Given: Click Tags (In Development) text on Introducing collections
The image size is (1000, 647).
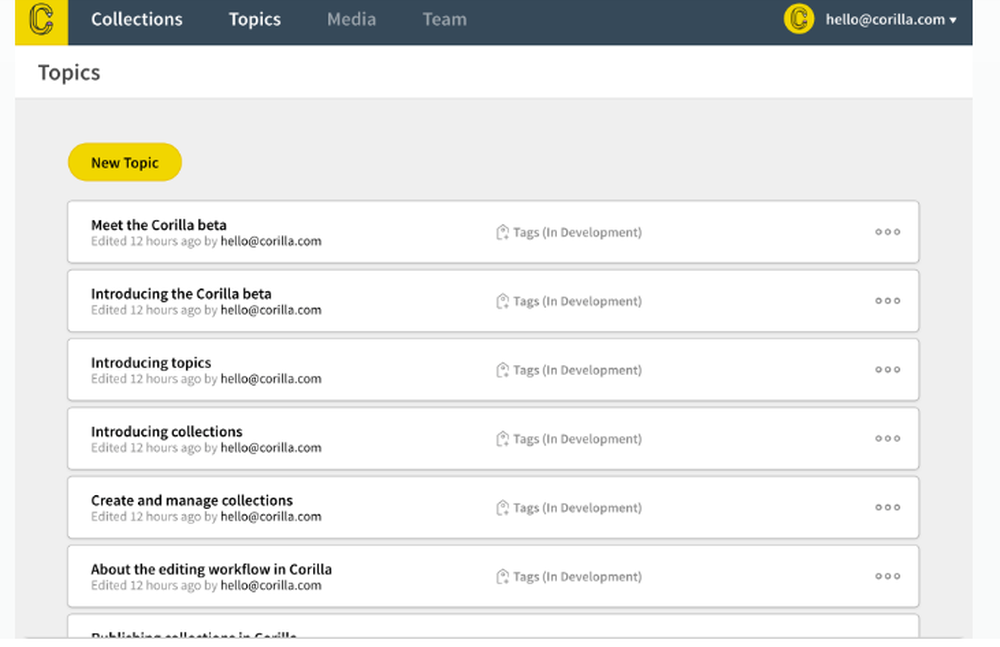Looking at the screenshot, I should coord(577,439).
